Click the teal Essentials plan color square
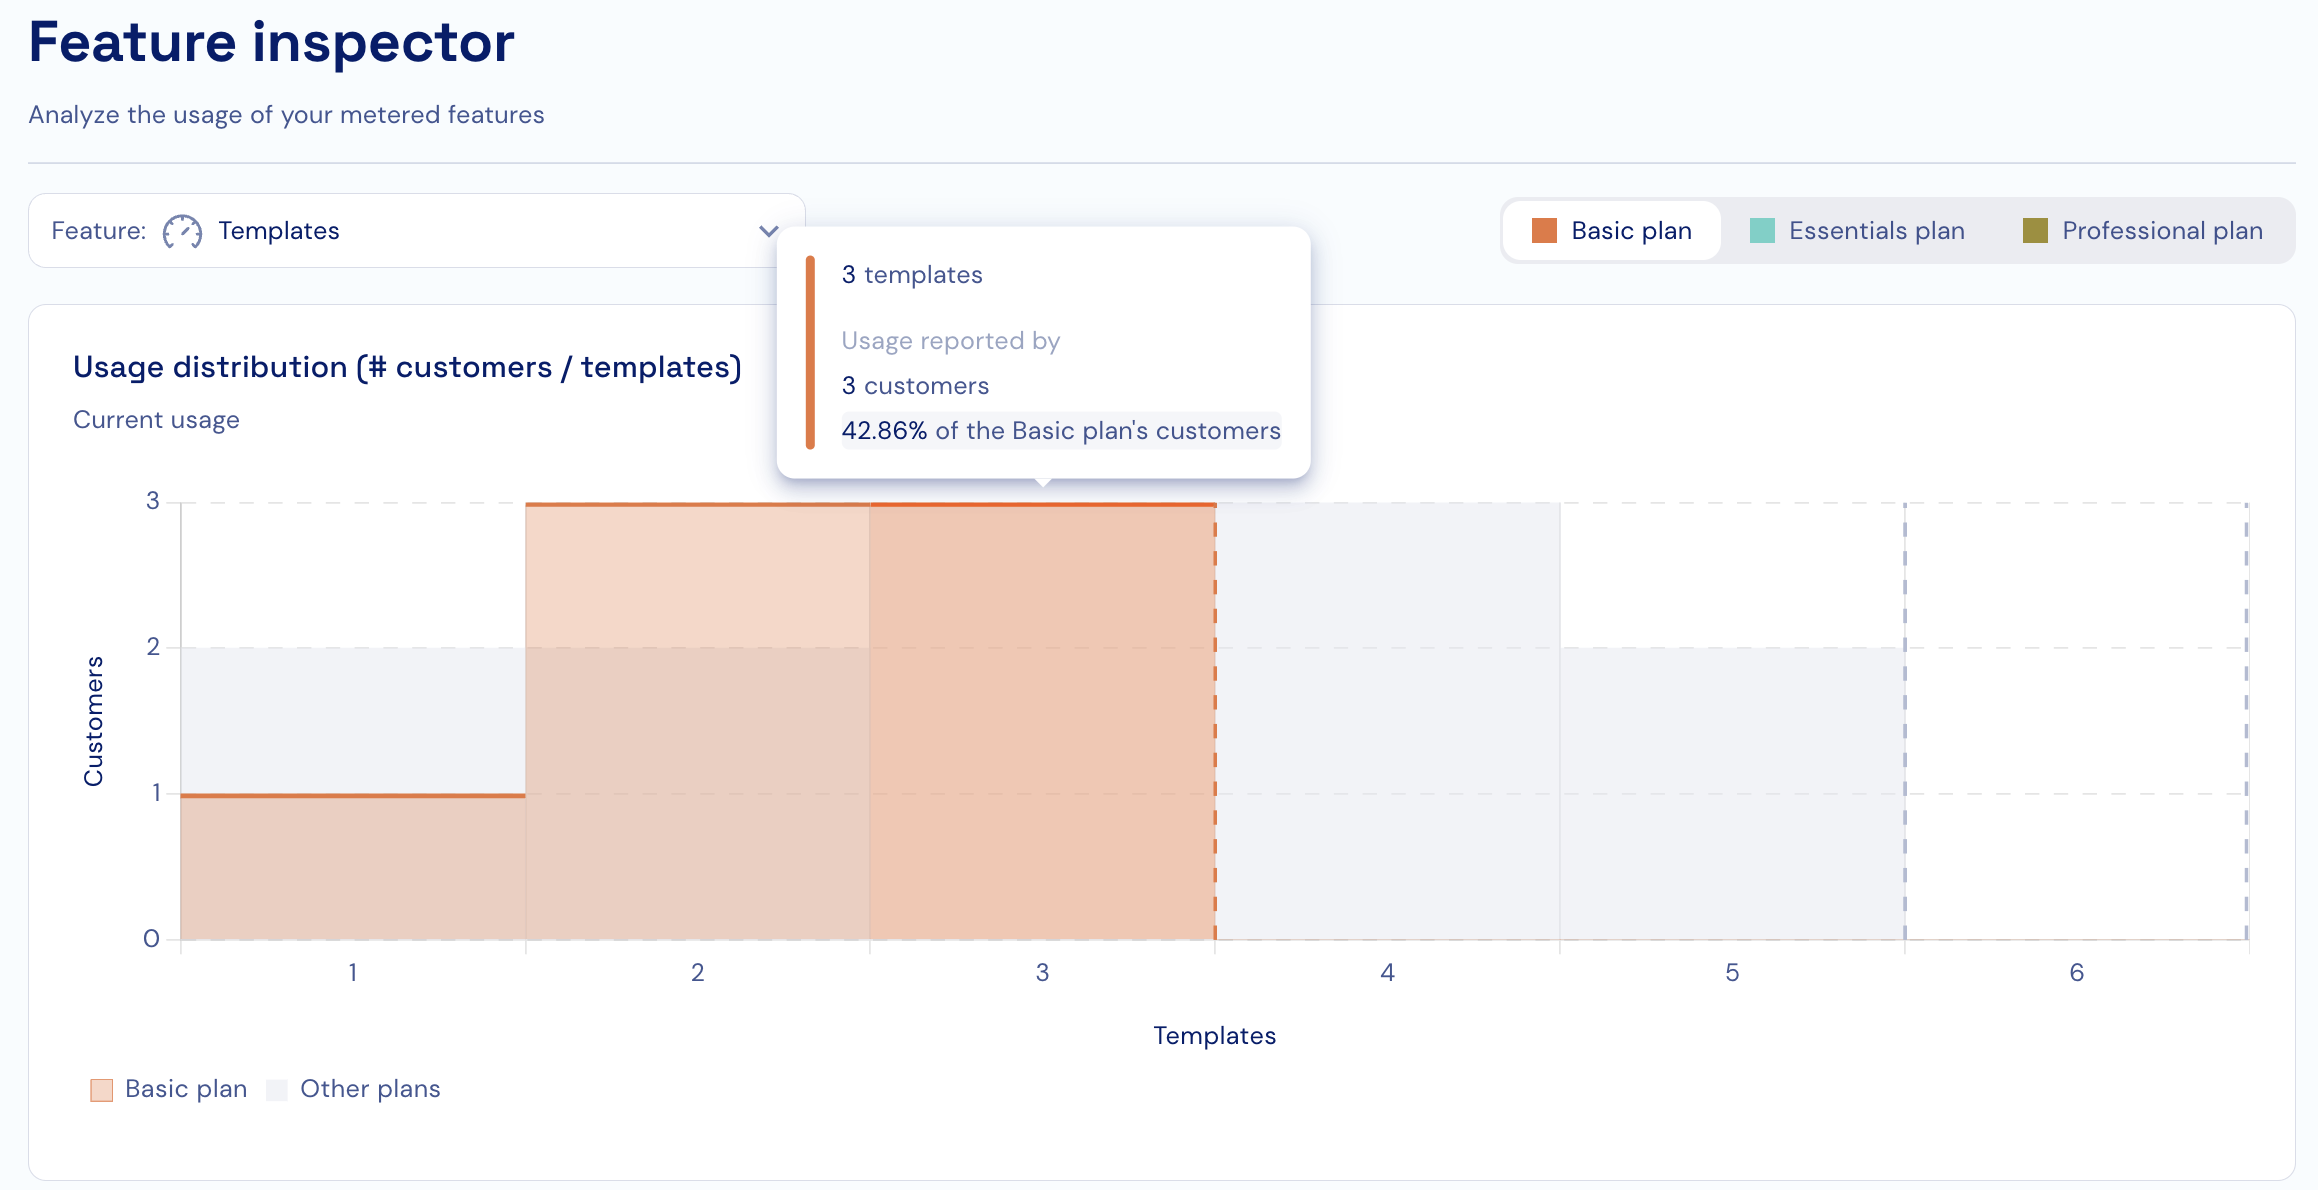The height and width of the screenshot is (1190, 2318). (x=1762, y=231)
